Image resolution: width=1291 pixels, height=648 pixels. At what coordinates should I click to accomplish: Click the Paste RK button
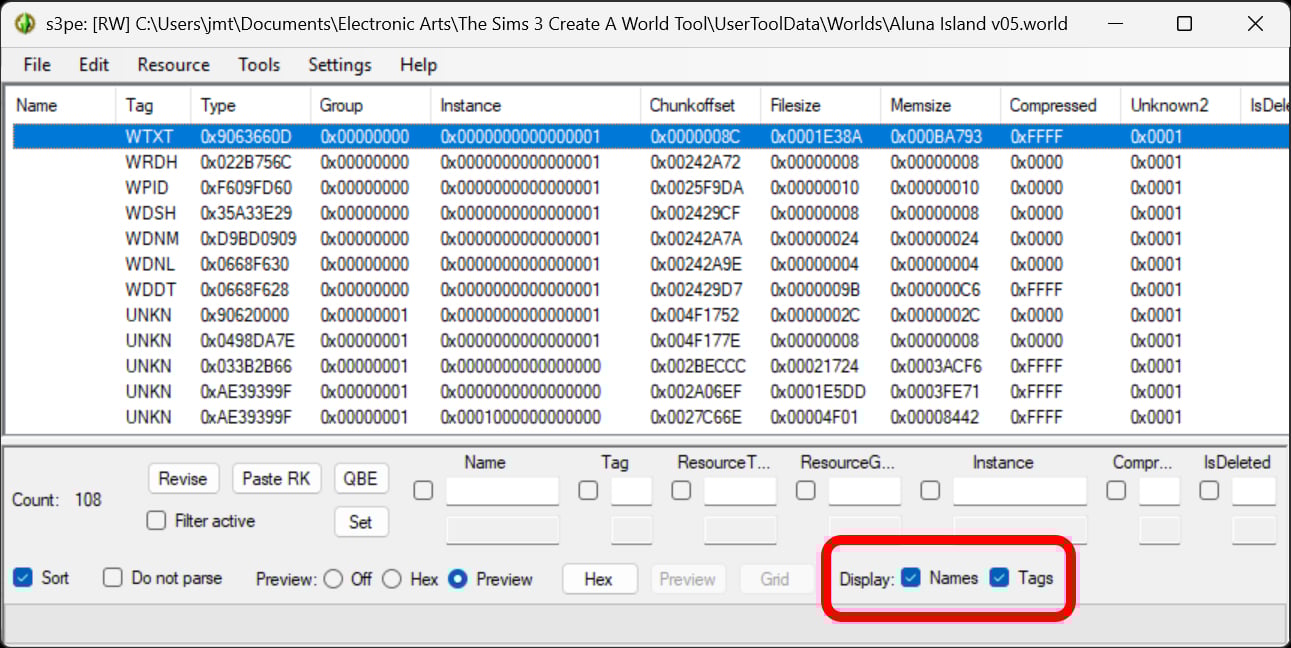[276, 479]
